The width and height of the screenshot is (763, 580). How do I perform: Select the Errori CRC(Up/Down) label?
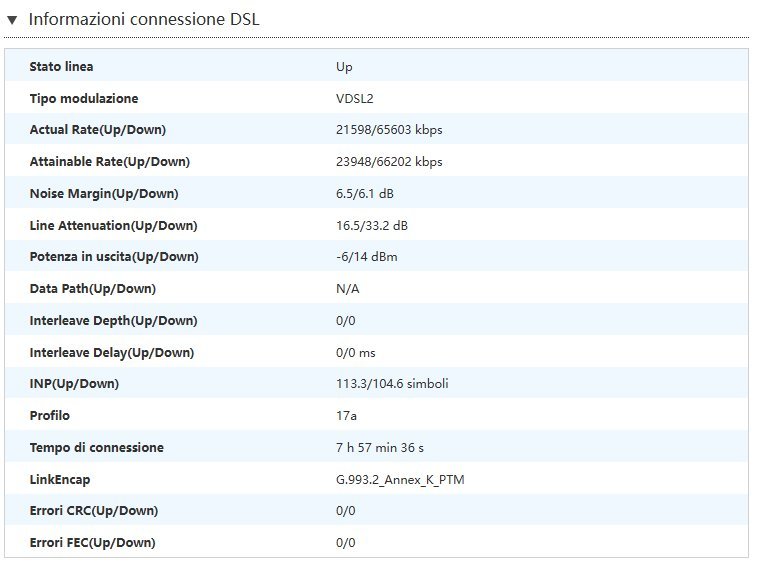tap(94, 511)
